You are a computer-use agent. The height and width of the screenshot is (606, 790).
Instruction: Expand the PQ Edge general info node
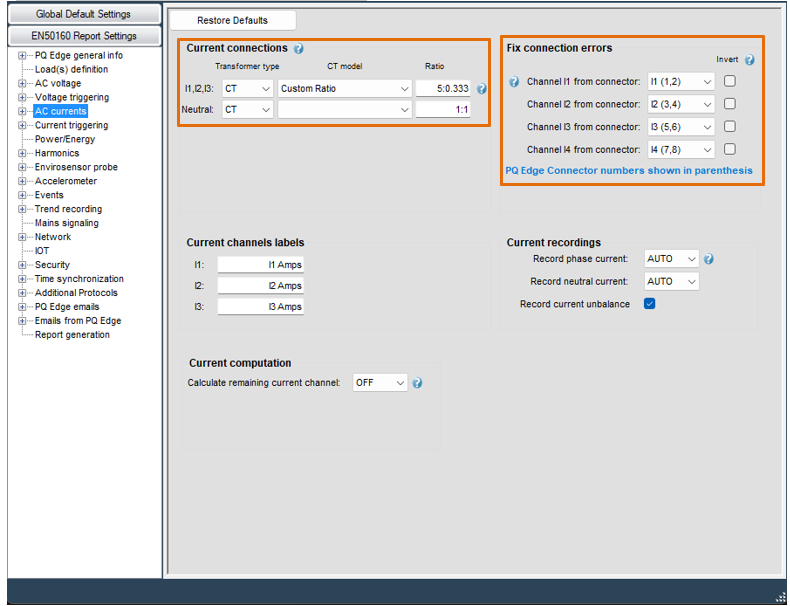click(x=22, y=55)
